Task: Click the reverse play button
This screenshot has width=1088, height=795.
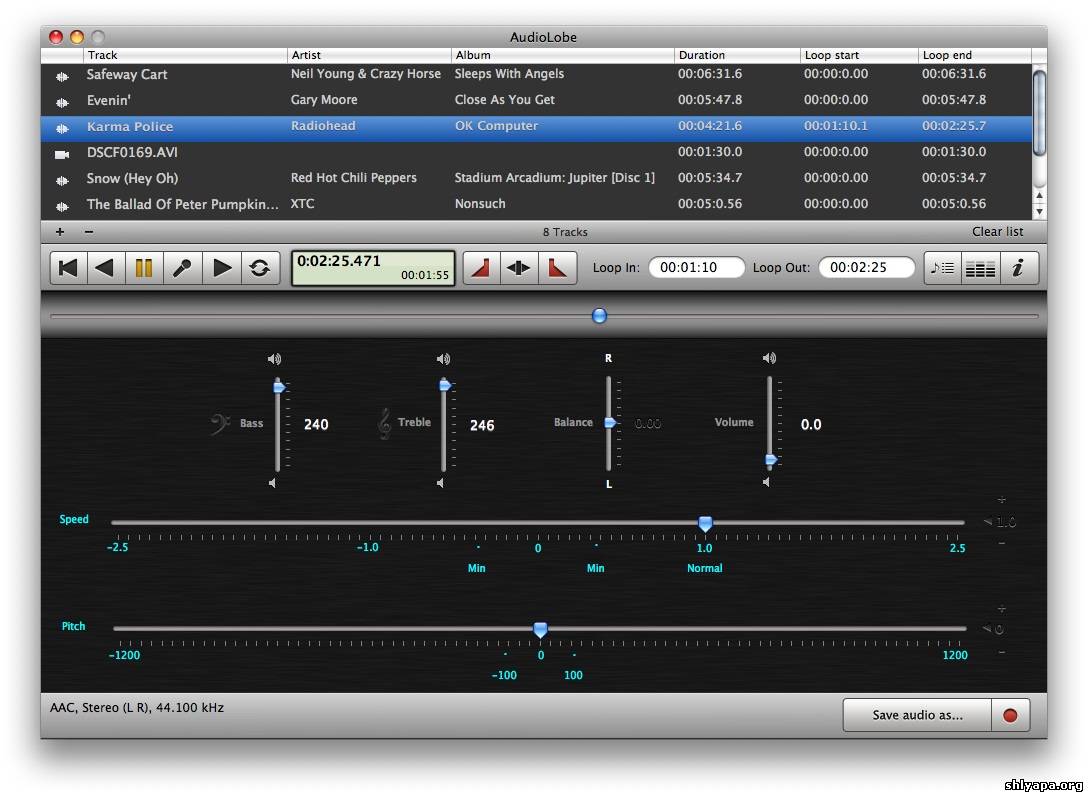Action: pos(105,268)
